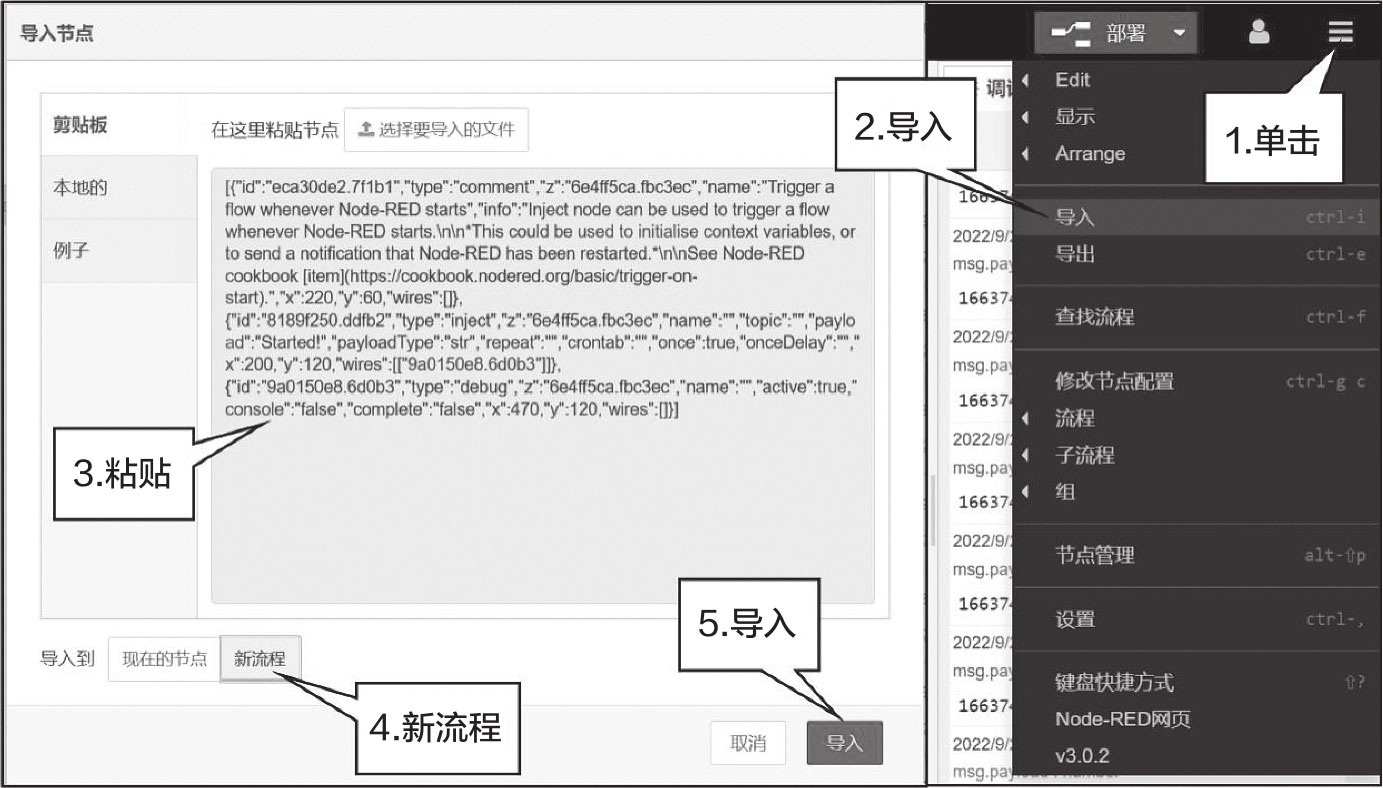Screen dimensions: 1383x788
Task: Toggle import target to 新流程
Action: point(260,660)
